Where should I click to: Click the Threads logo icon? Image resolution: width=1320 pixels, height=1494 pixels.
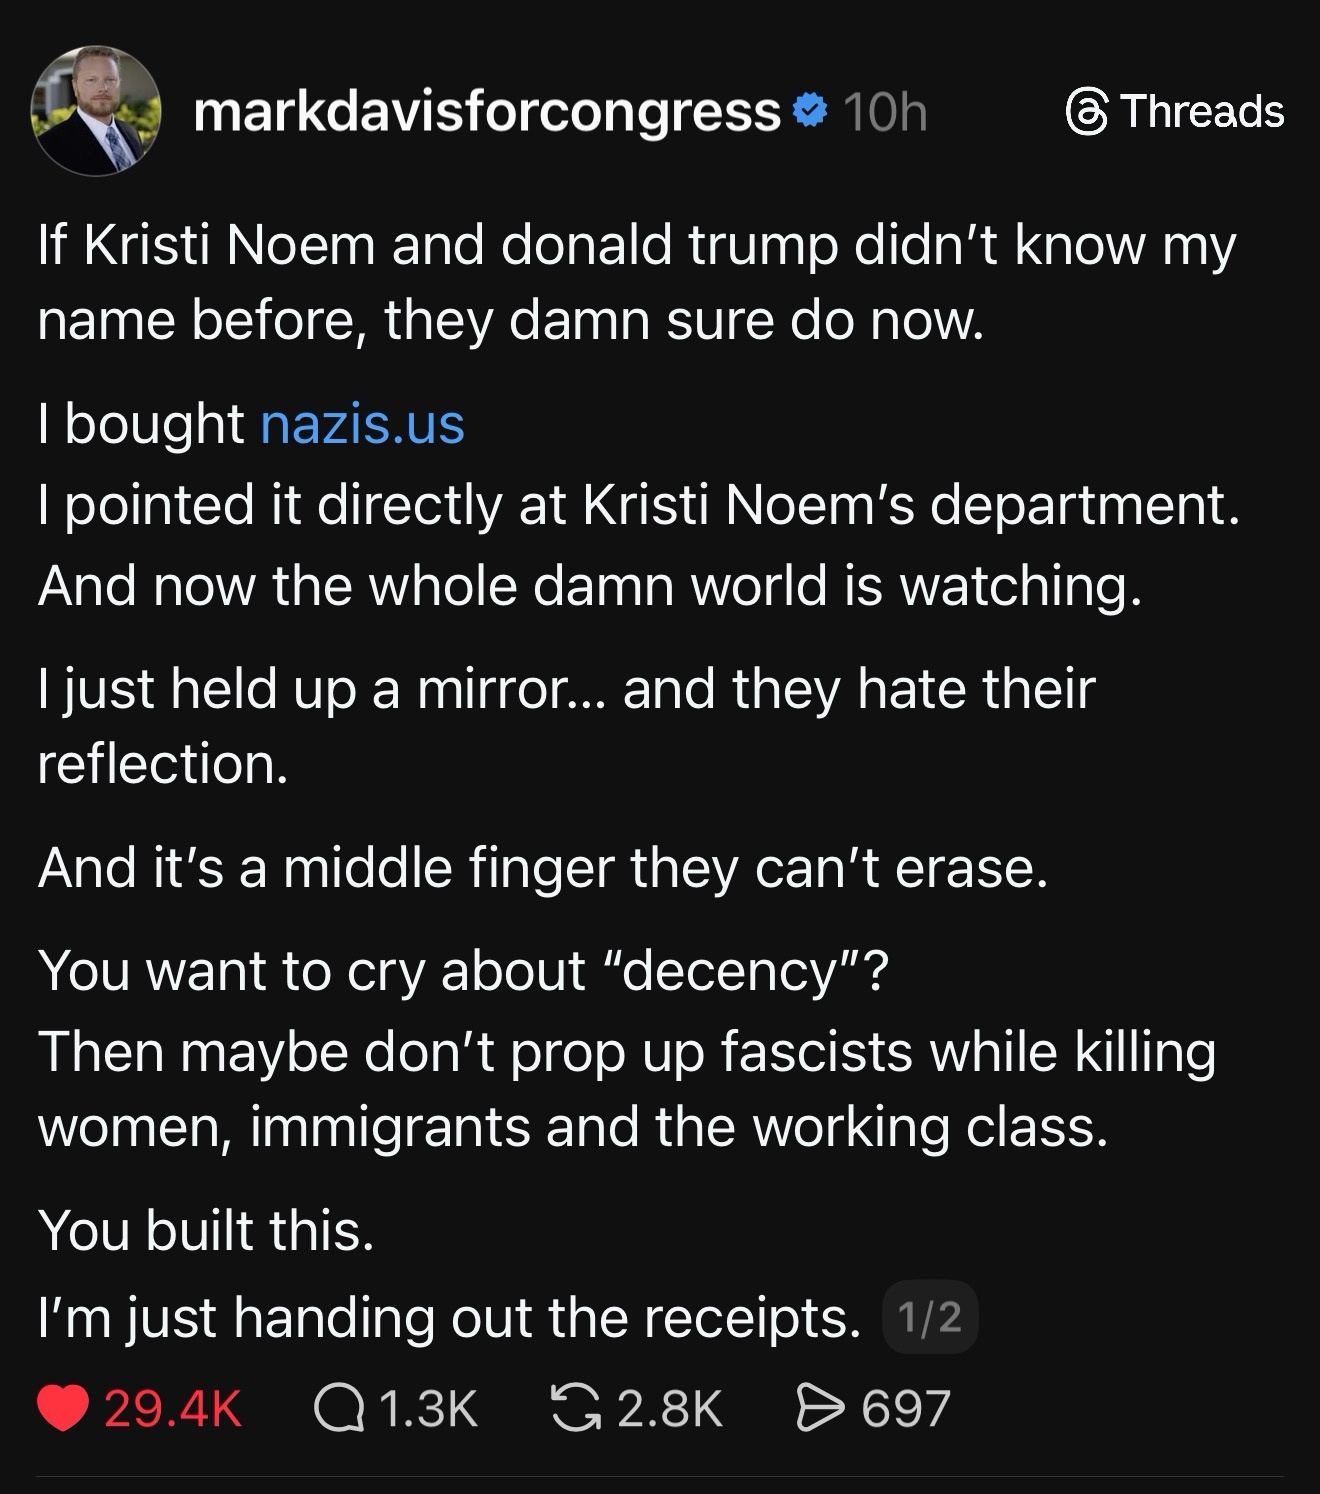(1085, 111)
